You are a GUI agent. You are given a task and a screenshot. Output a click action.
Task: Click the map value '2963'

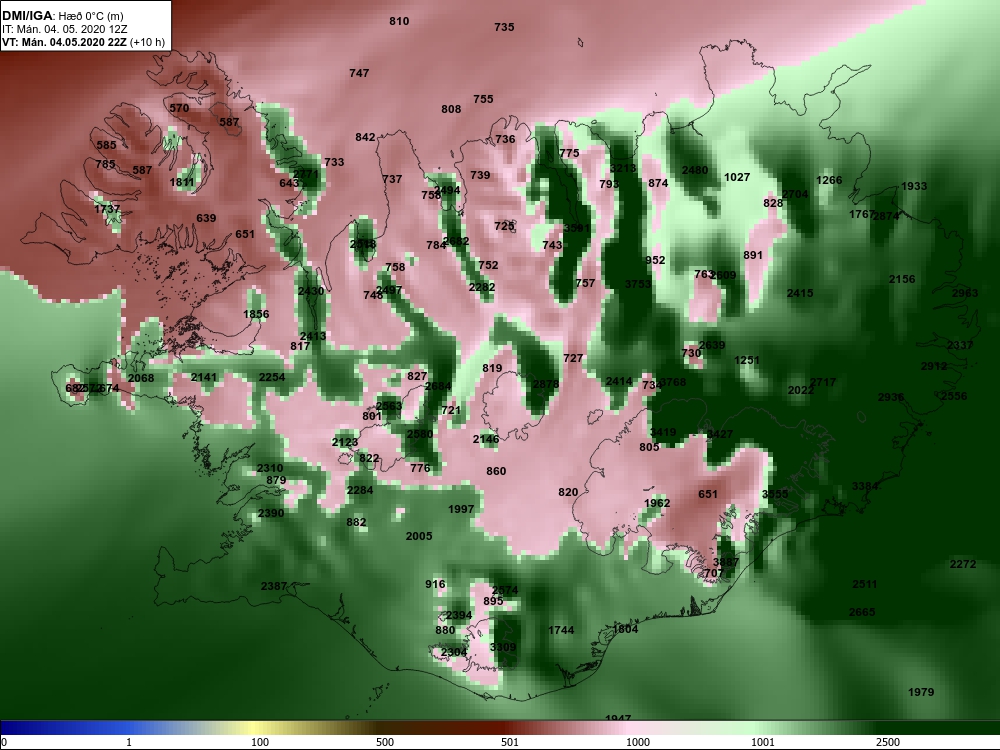tap(965, 293)
